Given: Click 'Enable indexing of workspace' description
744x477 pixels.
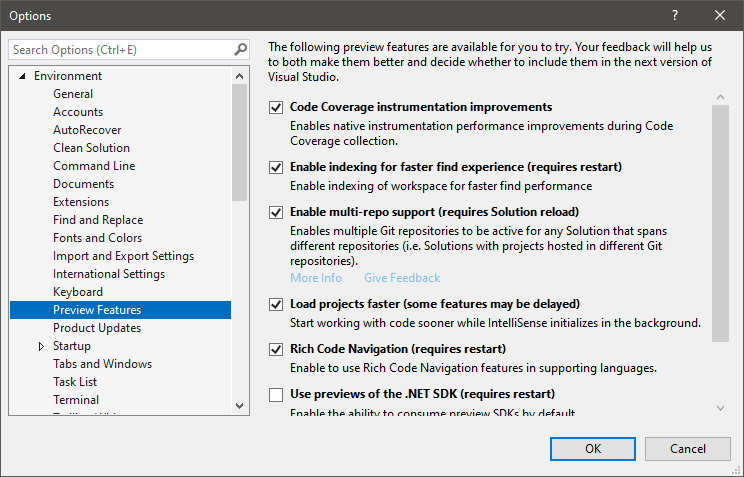Looking at the screenshot, I should [x=441, y=186].
